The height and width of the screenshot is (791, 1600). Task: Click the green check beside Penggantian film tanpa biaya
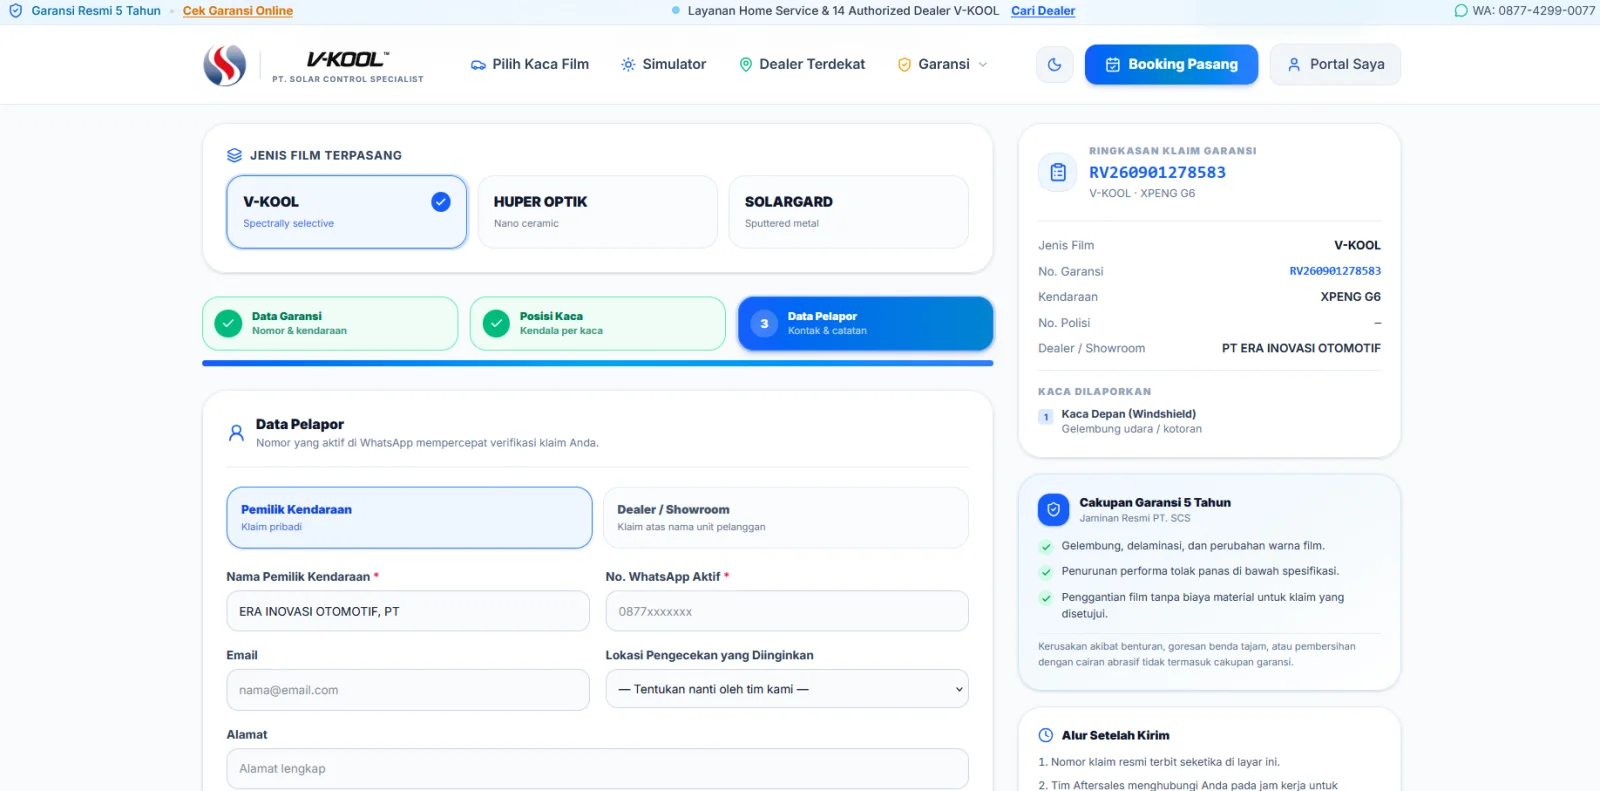(1046, 598)
